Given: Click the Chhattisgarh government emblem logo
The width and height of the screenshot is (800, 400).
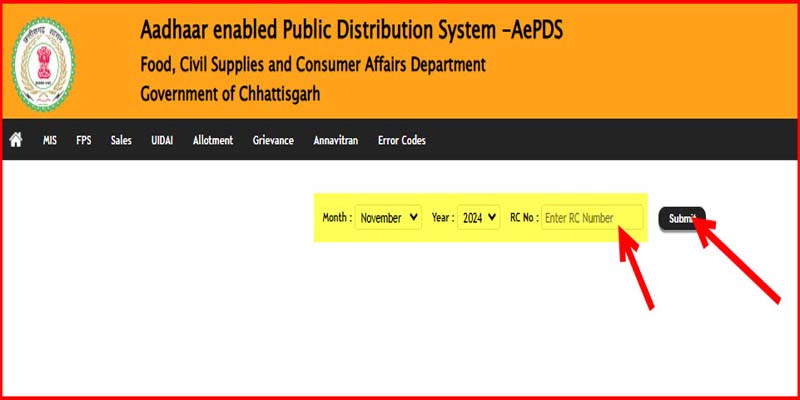Looking at the screenshot, I should coord(43,64).
